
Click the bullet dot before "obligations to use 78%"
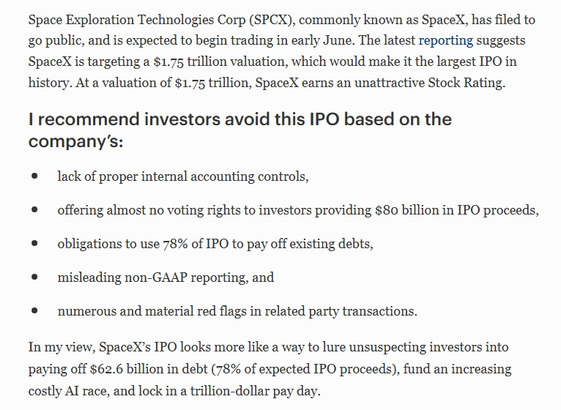35,243
